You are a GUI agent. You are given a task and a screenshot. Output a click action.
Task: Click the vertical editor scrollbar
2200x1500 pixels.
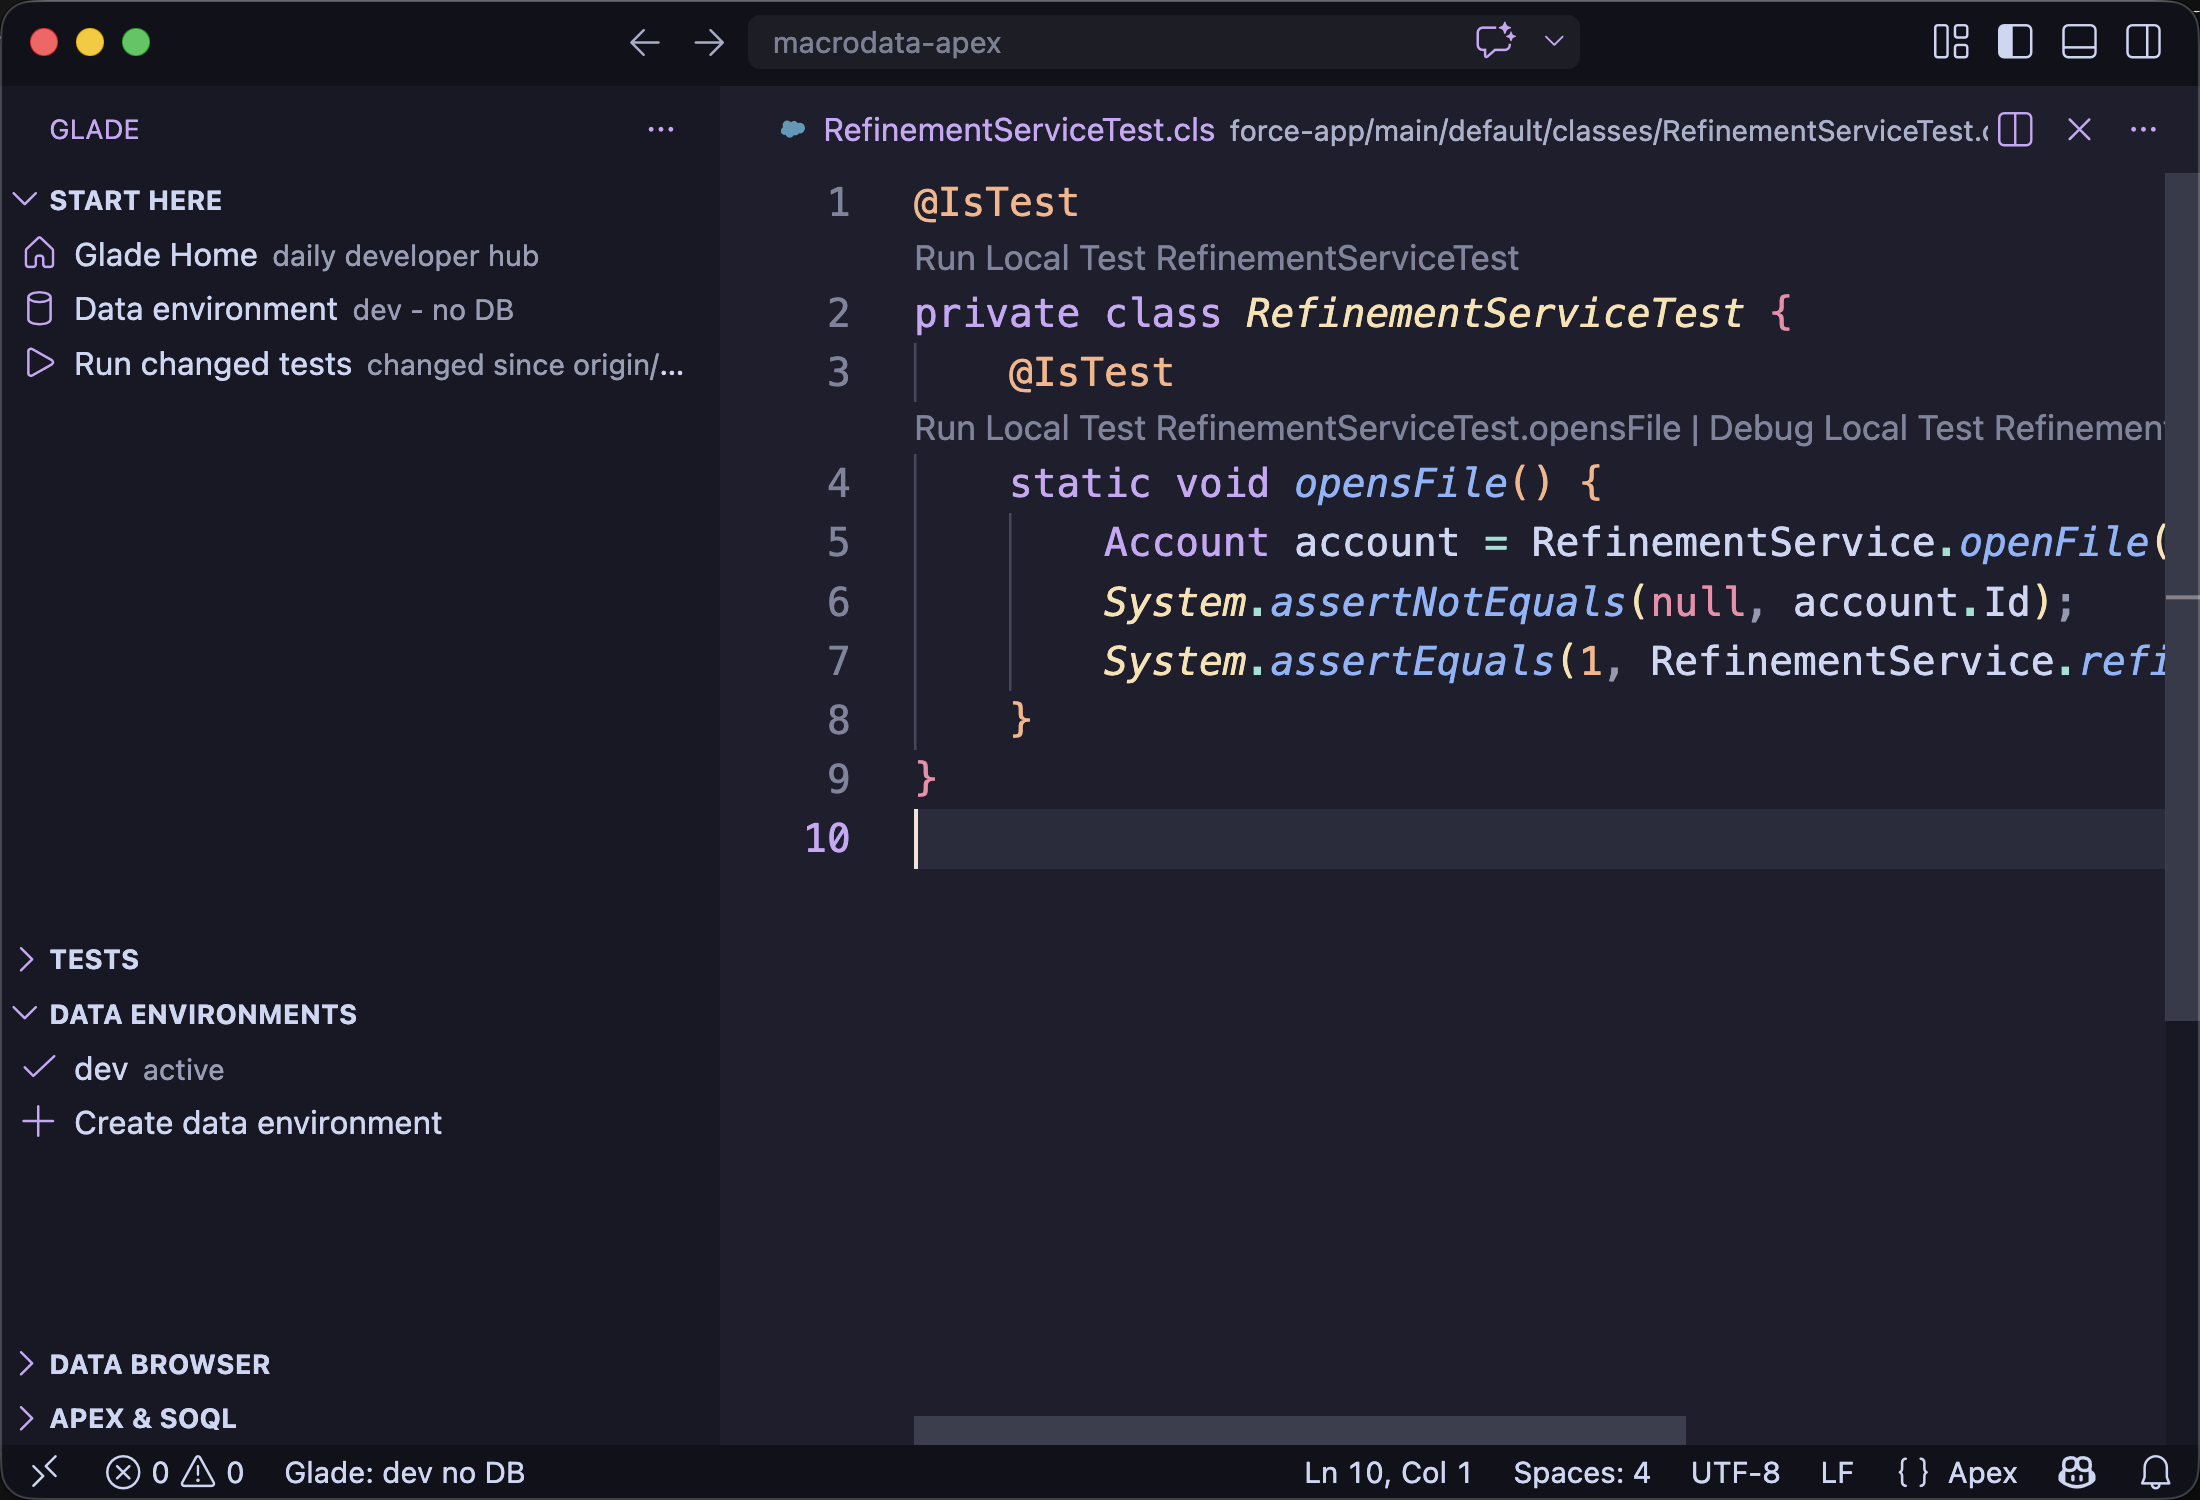(x=2181, y=596)
